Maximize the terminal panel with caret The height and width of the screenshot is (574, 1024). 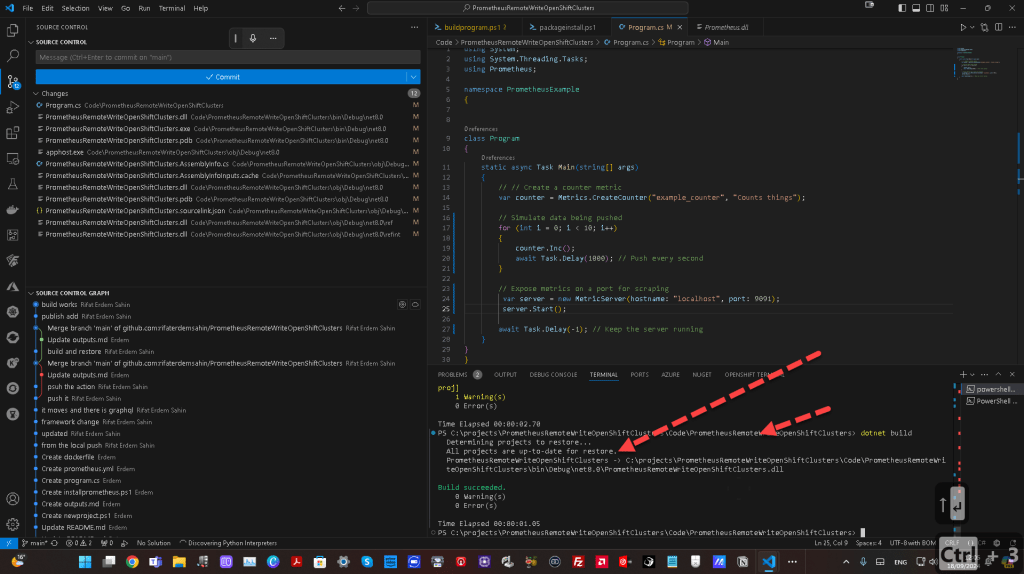click(998, 375)
